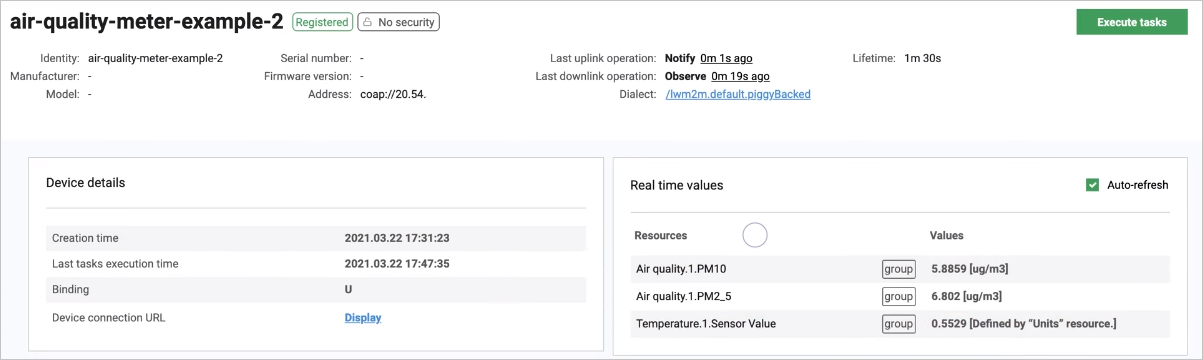Click the Binding value U
Screen dimensions: 1203x360
[348, 290]
